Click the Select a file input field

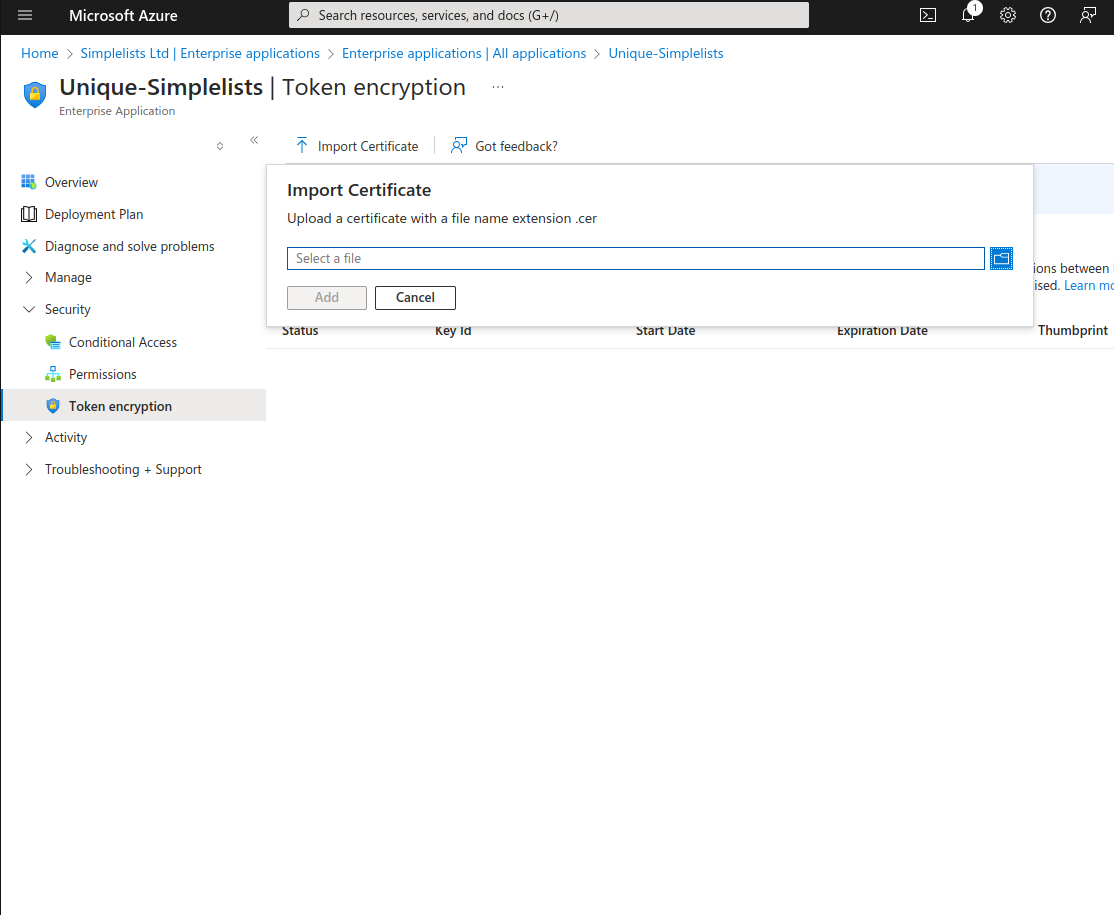[636, 259]
